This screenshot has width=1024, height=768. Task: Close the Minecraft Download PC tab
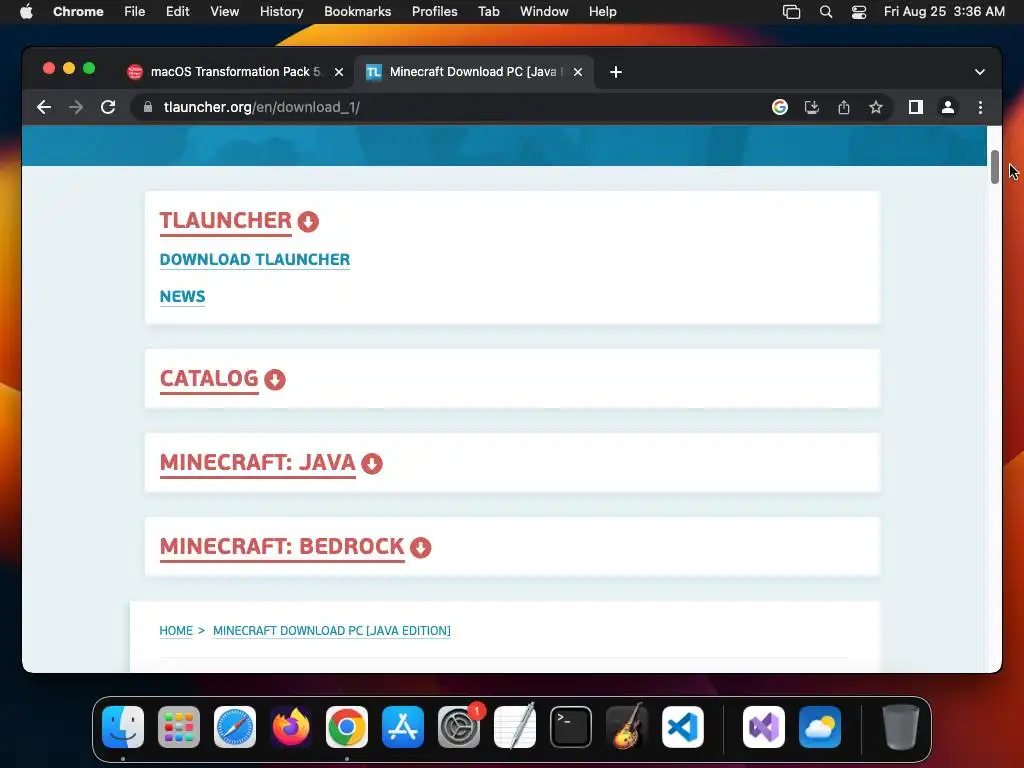click(x=578, y=72)
